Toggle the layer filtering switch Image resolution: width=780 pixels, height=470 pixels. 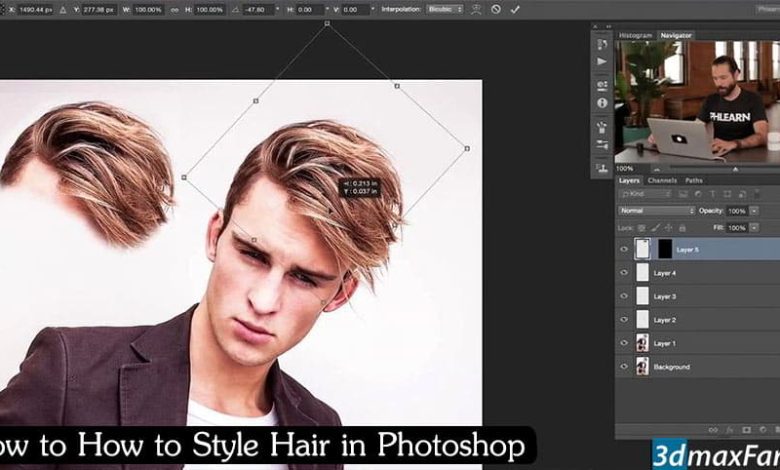[x=757, y=193]
